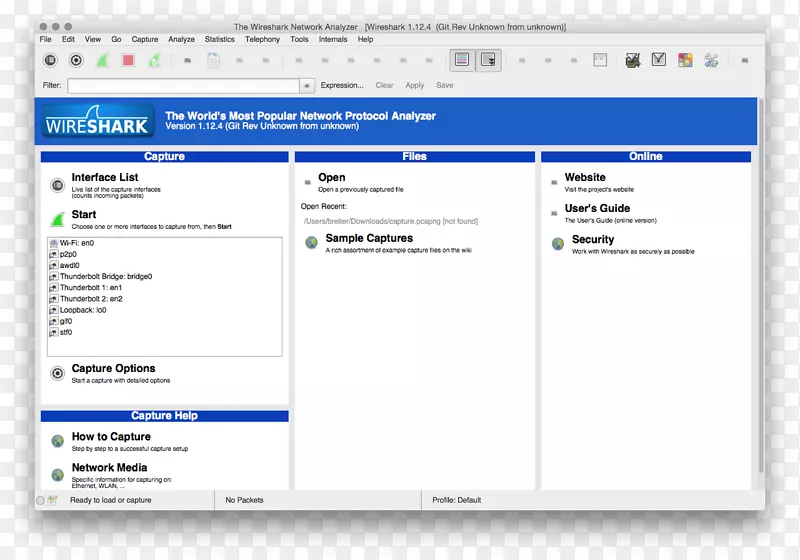The width and height of the screenshot is (800, 560).
Task: Click inside the Filter text field
Action: pyautogui.click(x=183, y=86)
